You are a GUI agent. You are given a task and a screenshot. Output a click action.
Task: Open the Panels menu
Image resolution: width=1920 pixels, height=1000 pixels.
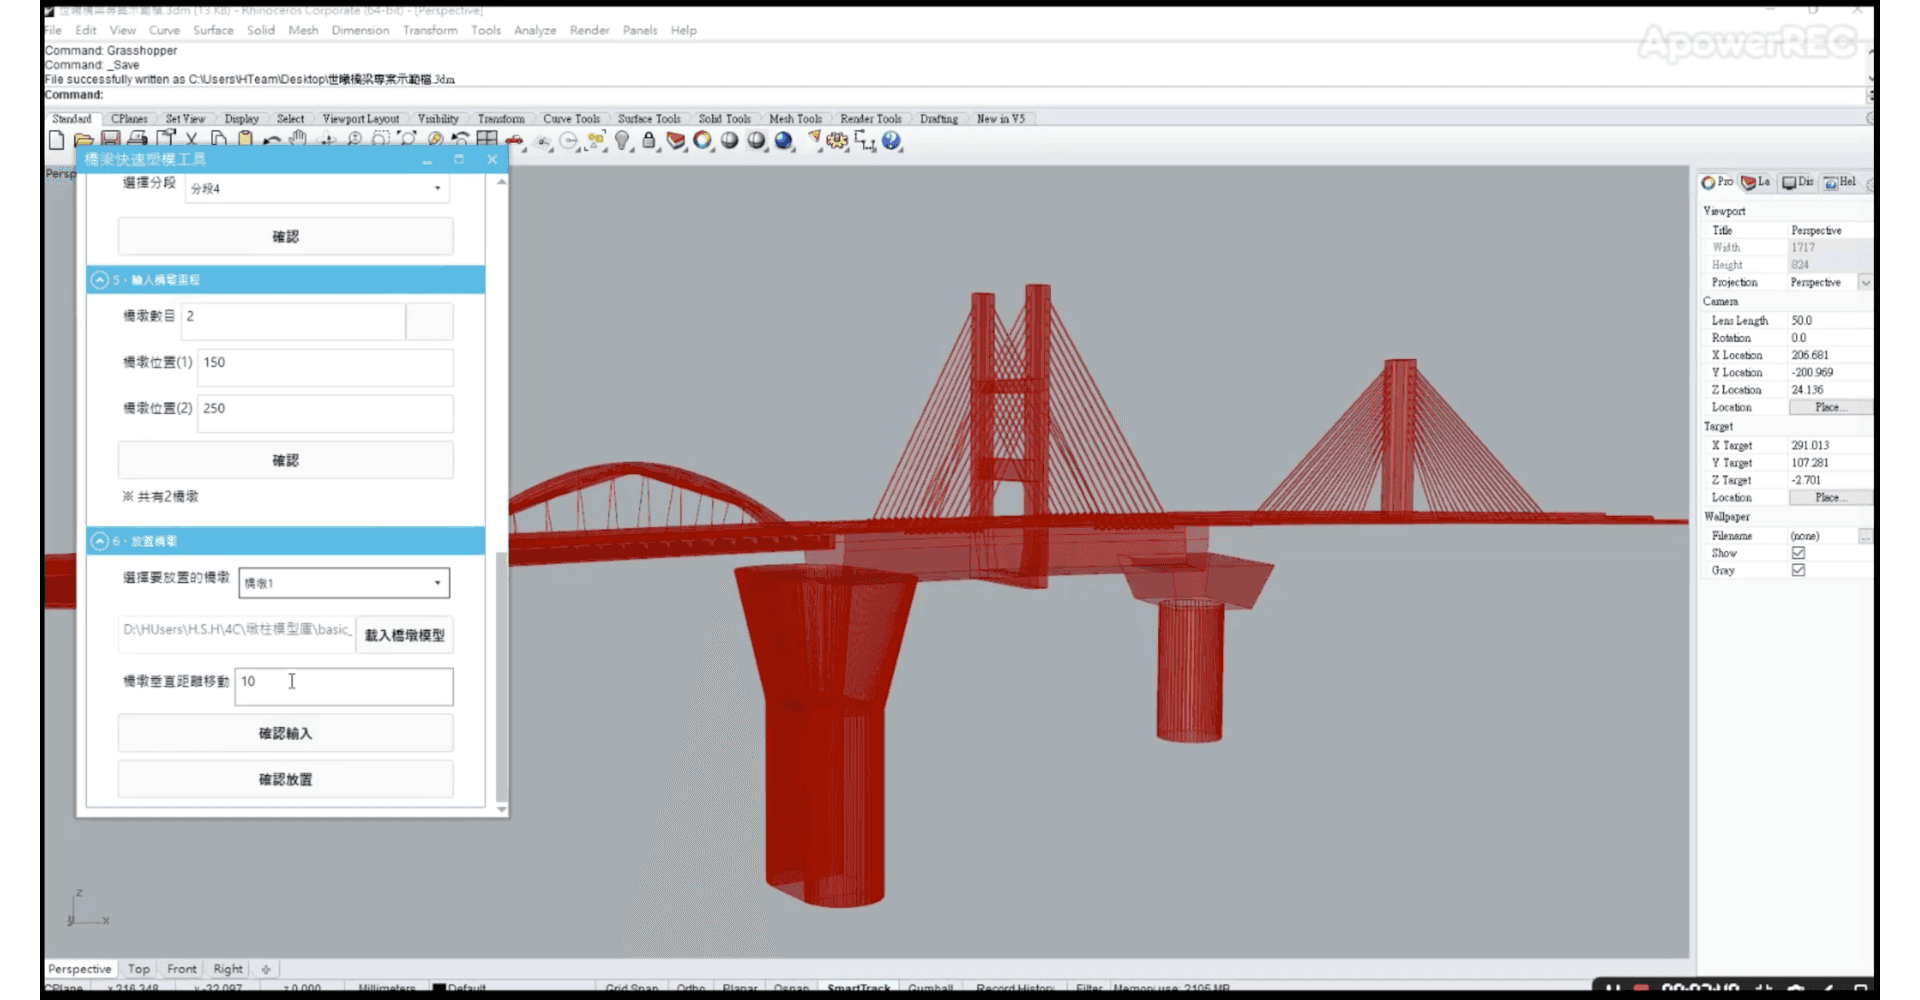coord(640,30)
